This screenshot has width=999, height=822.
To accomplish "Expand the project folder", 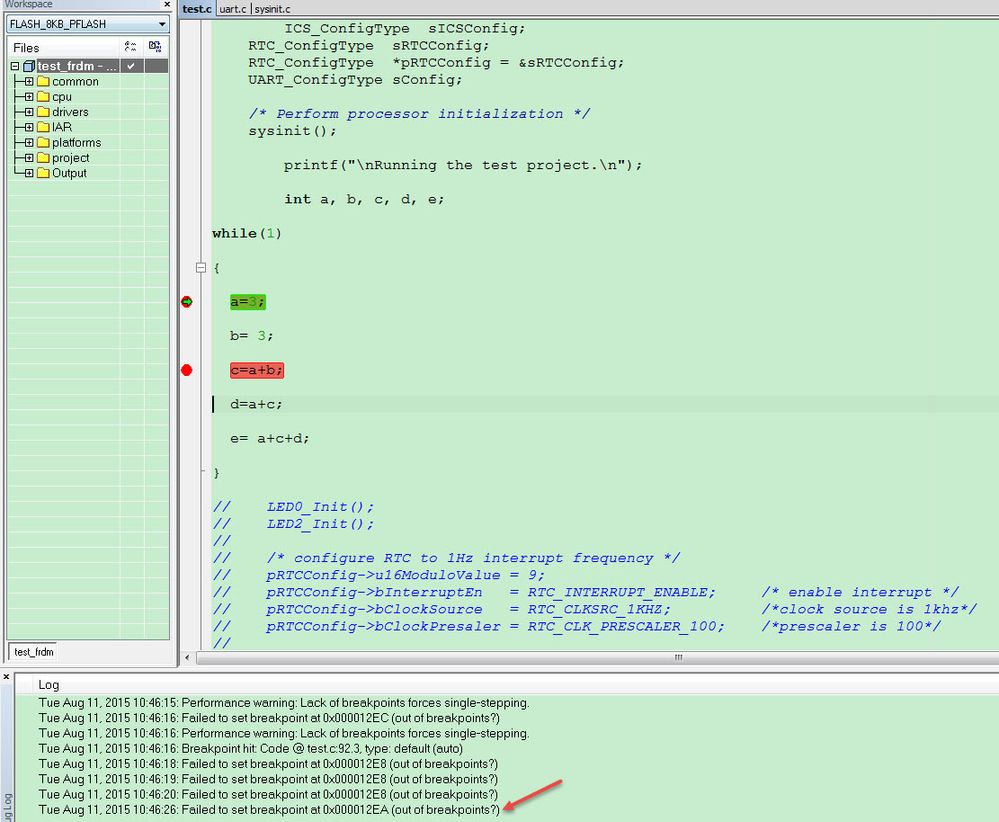I will [29, 158].
